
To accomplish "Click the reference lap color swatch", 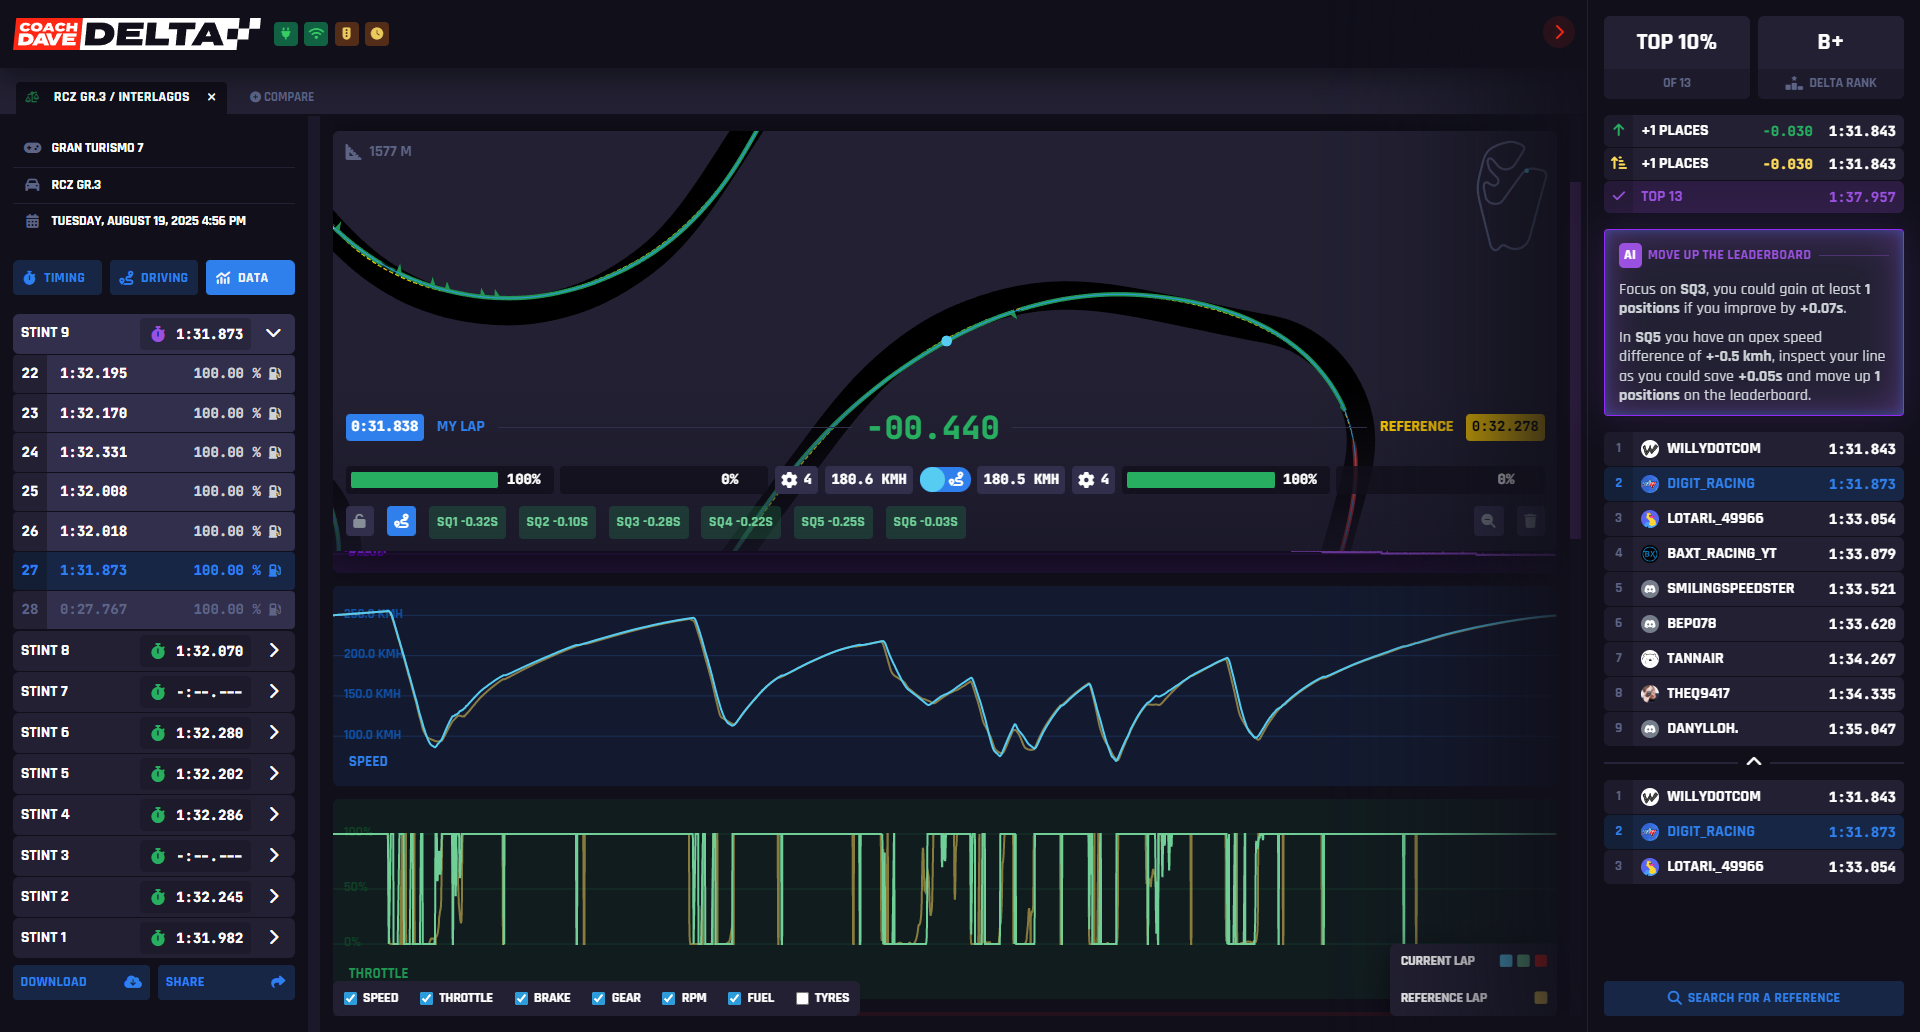I will (x=1540, y=998).
